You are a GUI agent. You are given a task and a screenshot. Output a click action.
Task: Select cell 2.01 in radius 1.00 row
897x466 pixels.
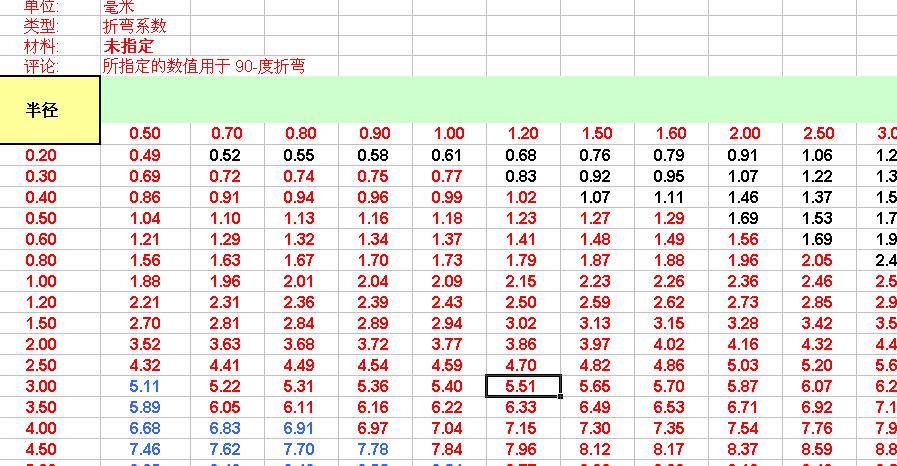click(x=299, y=281)
